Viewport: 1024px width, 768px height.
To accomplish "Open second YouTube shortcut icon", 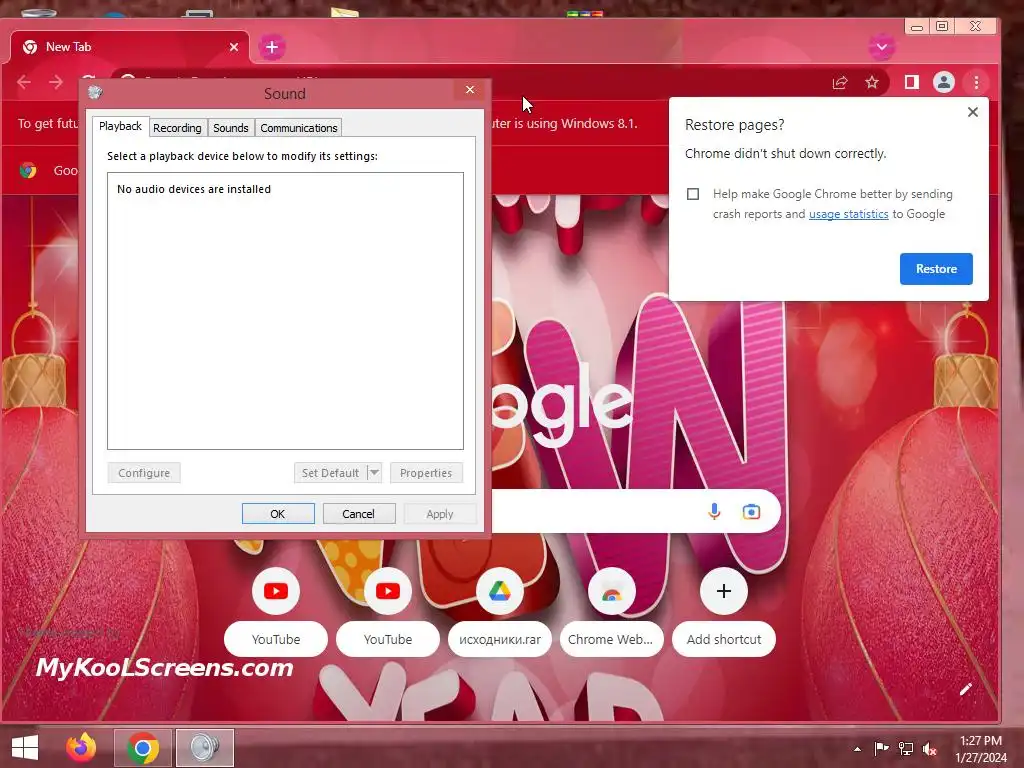I will [x=388, y=591].
